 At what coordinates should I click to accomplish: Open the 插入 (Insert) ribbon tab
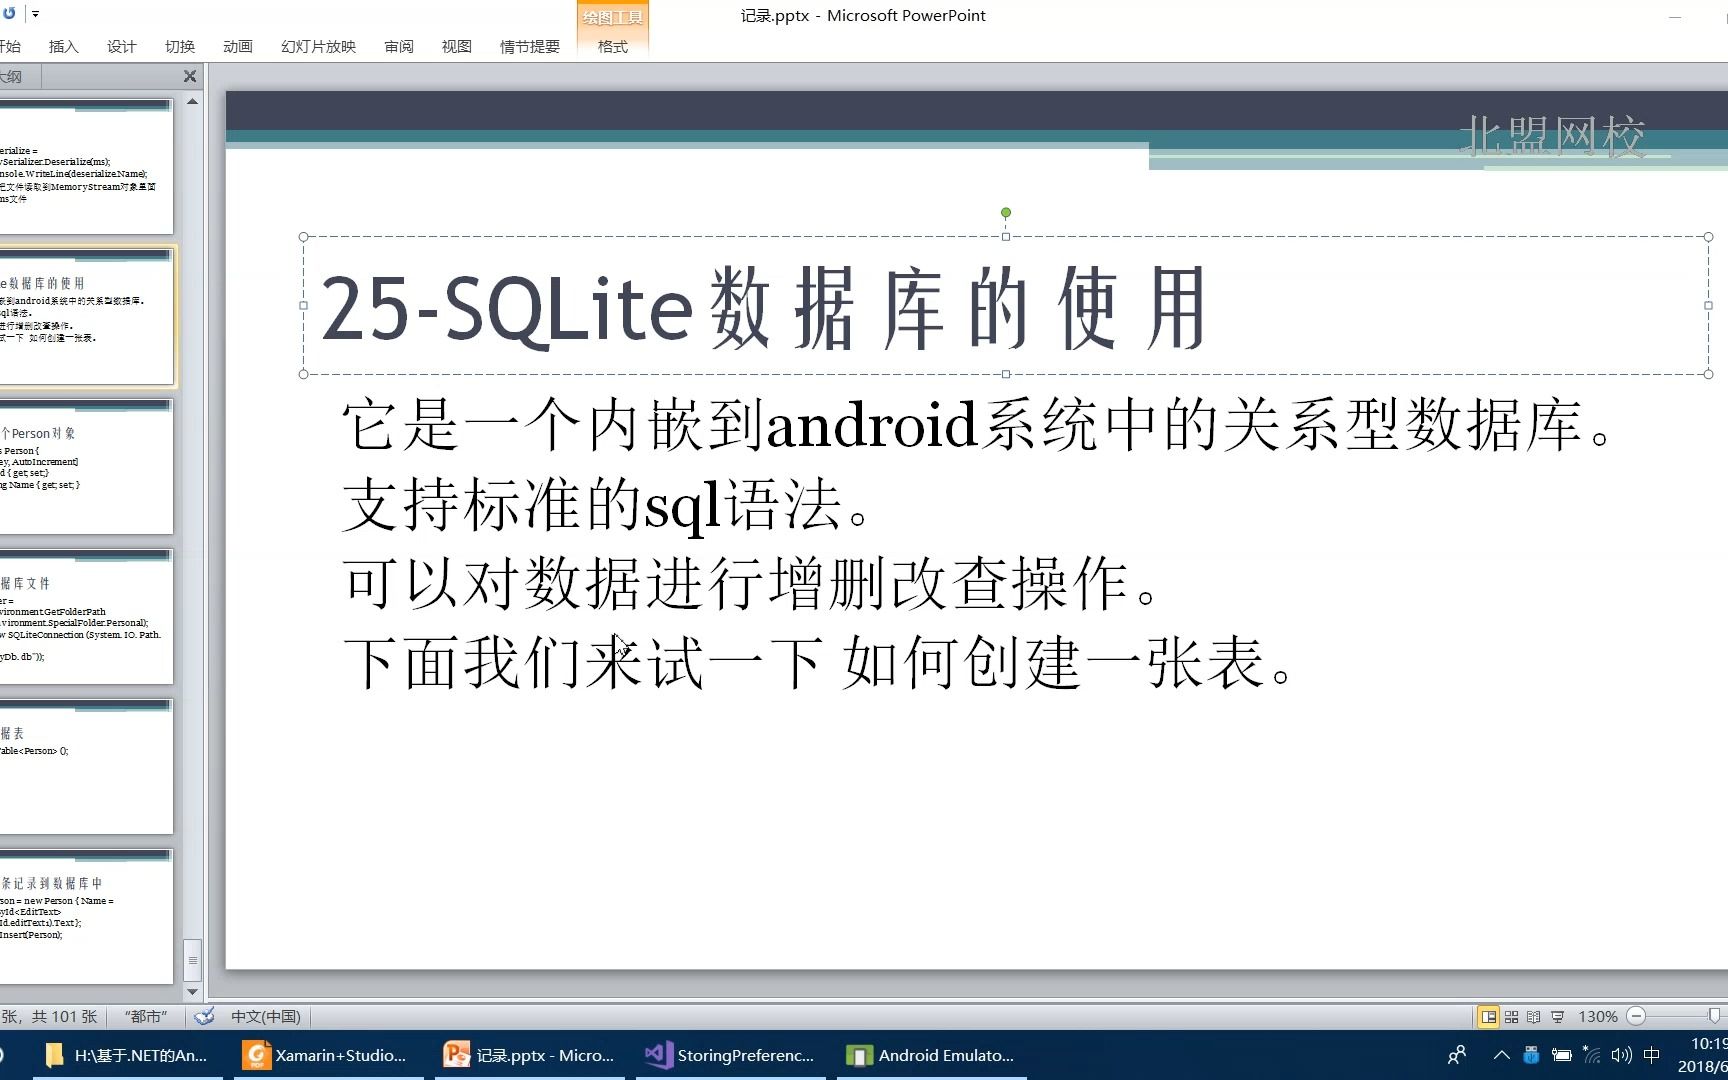(x=63, y=47)
